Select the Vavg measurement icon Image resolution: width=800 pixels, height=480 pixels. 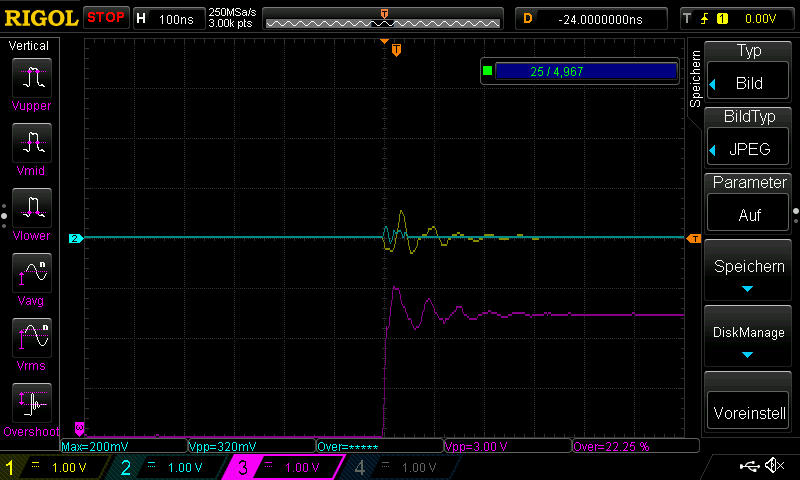(x=32, y=271)
